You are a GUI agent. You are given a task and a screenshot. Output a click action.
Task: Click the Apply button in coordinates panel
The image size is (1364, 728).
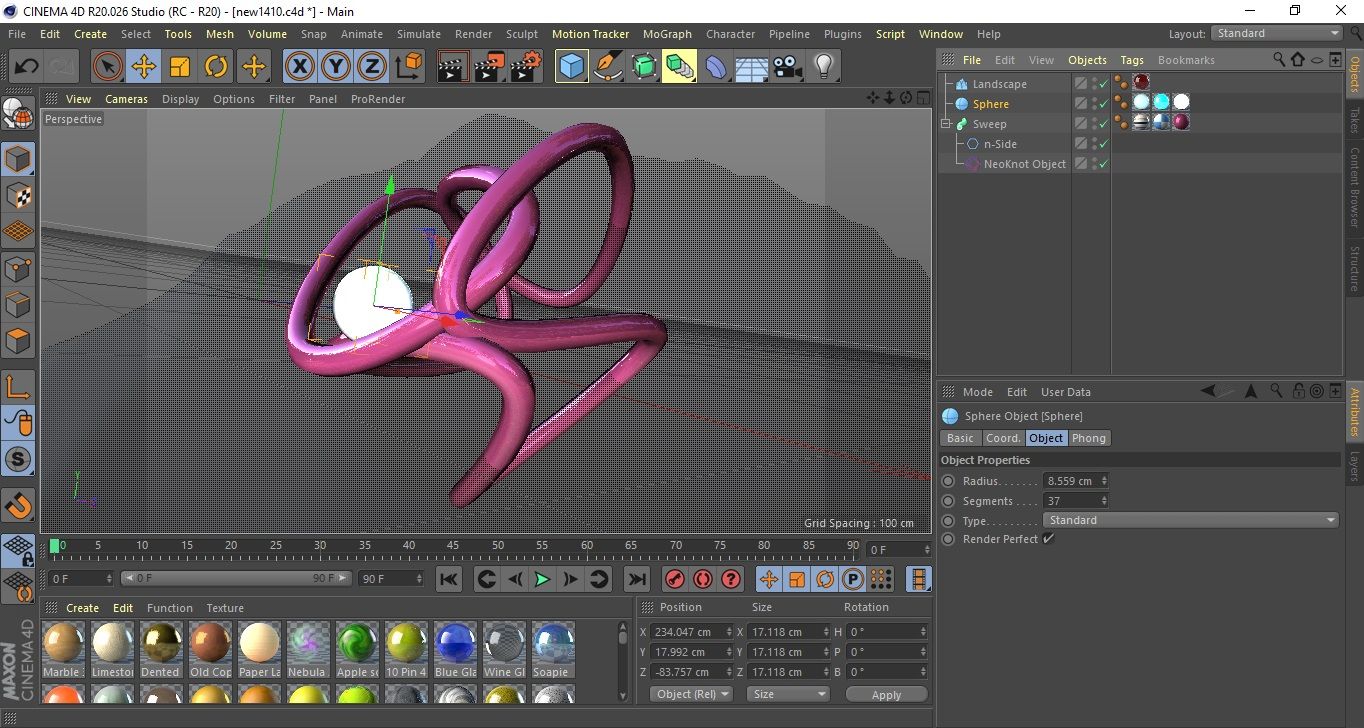click(886, 694)
